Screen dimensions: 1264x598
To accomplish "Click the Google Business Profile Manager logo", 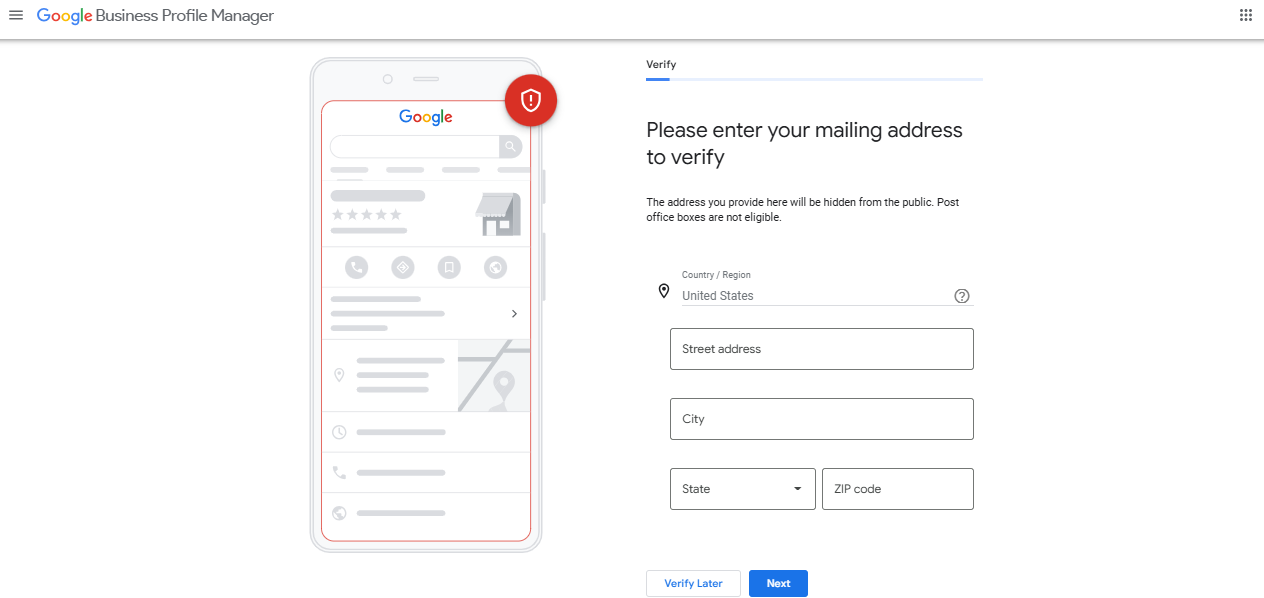I will tap(154, 15).
